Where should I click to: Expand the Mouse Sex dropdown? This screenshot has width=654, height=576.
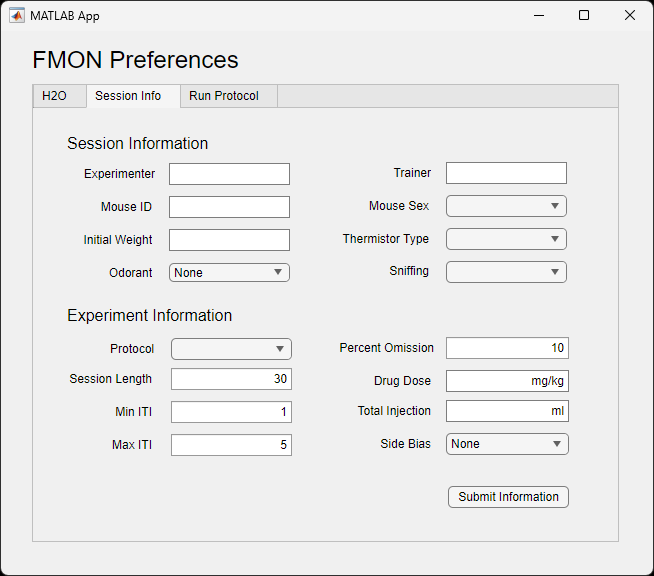(506, 206)
